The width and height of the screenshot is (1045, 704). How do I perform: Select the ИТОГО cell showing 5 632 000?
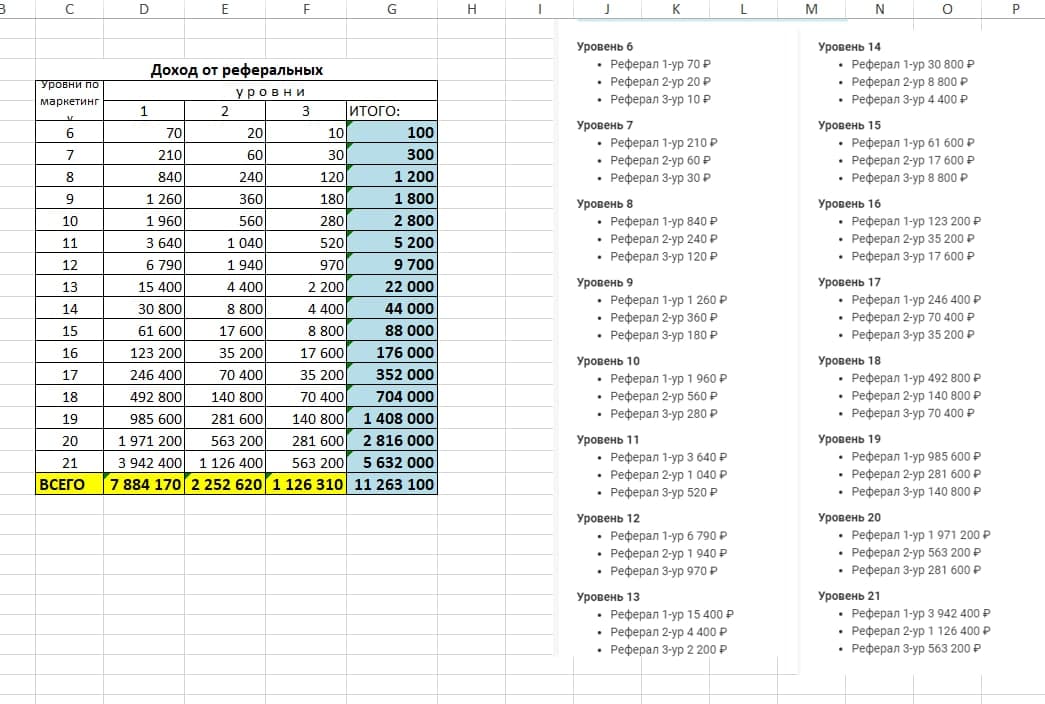click(x=392, y=463)
